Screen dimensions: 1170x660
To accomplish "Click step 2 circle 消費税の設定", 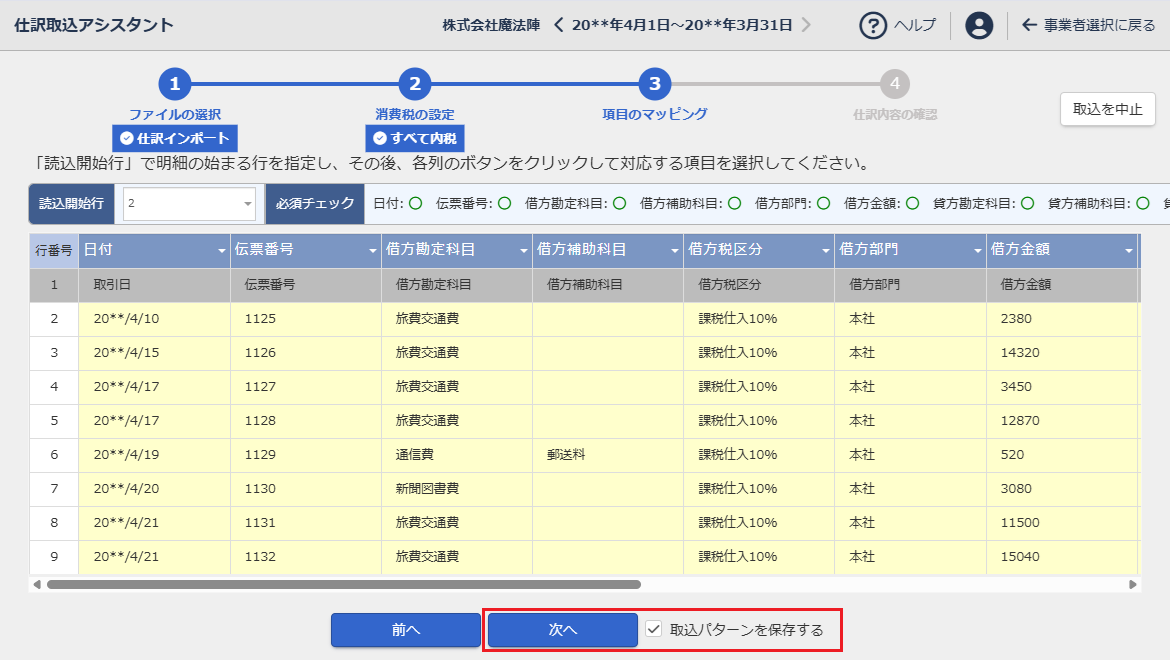I will tap(414, 84).
